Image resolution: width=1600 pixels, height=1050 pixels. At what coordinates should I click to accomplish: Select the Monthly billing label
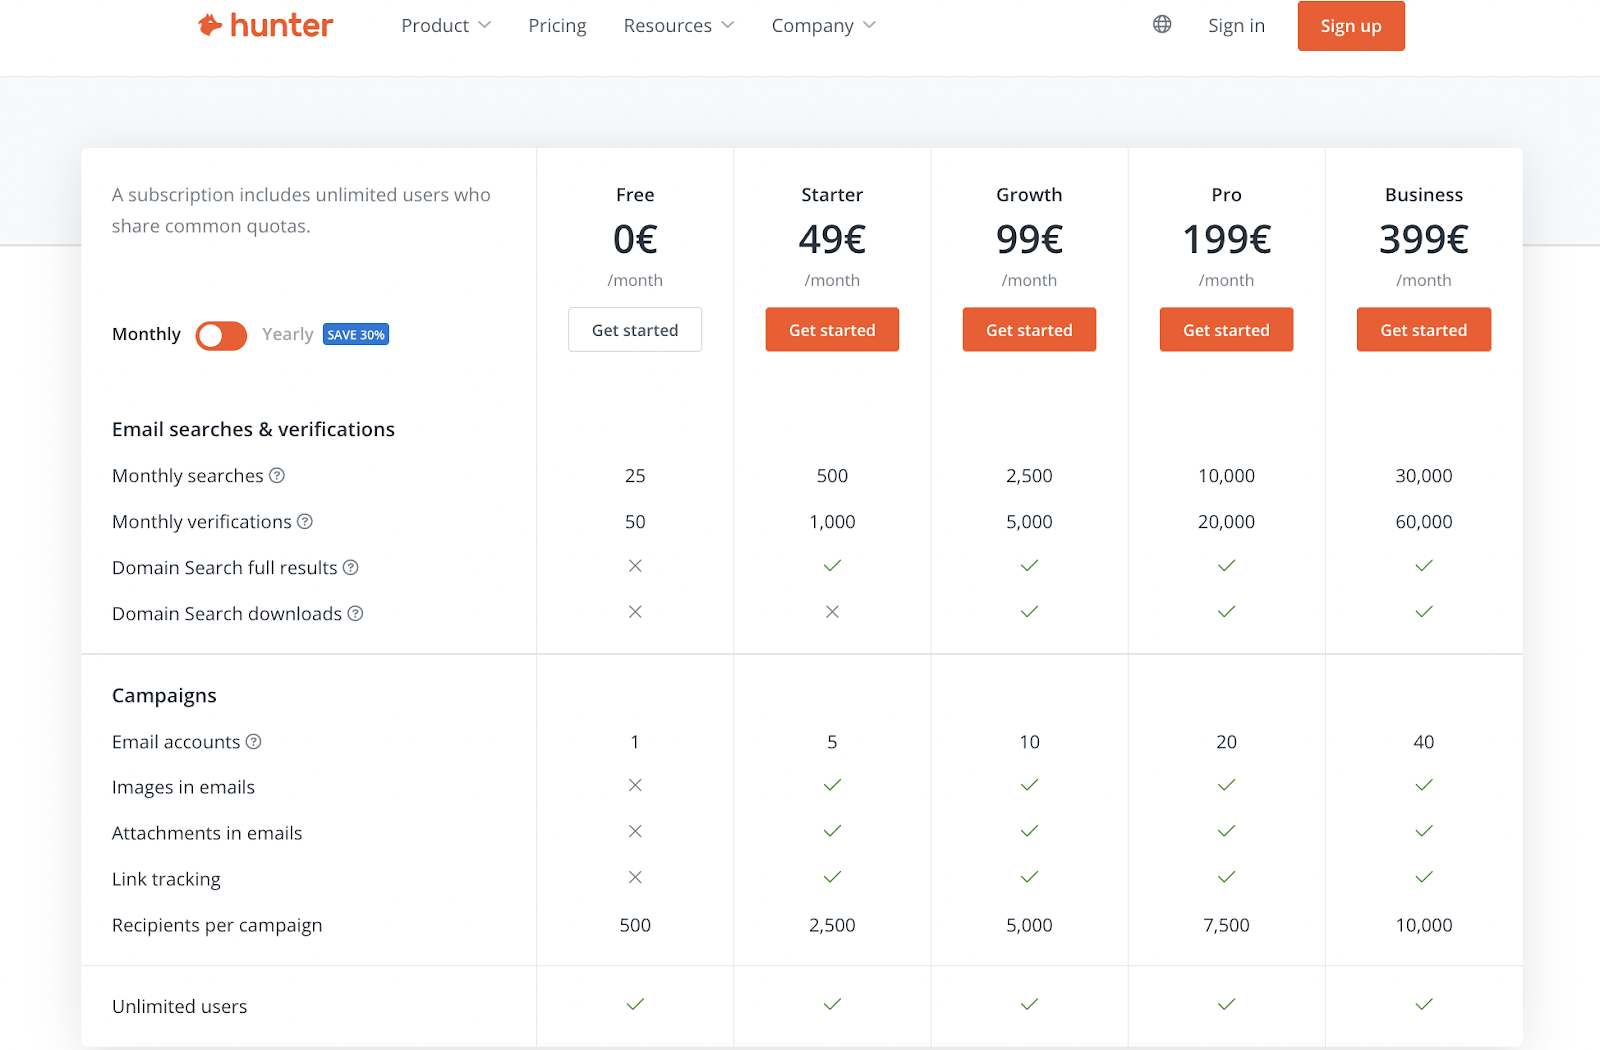point(146,334)
